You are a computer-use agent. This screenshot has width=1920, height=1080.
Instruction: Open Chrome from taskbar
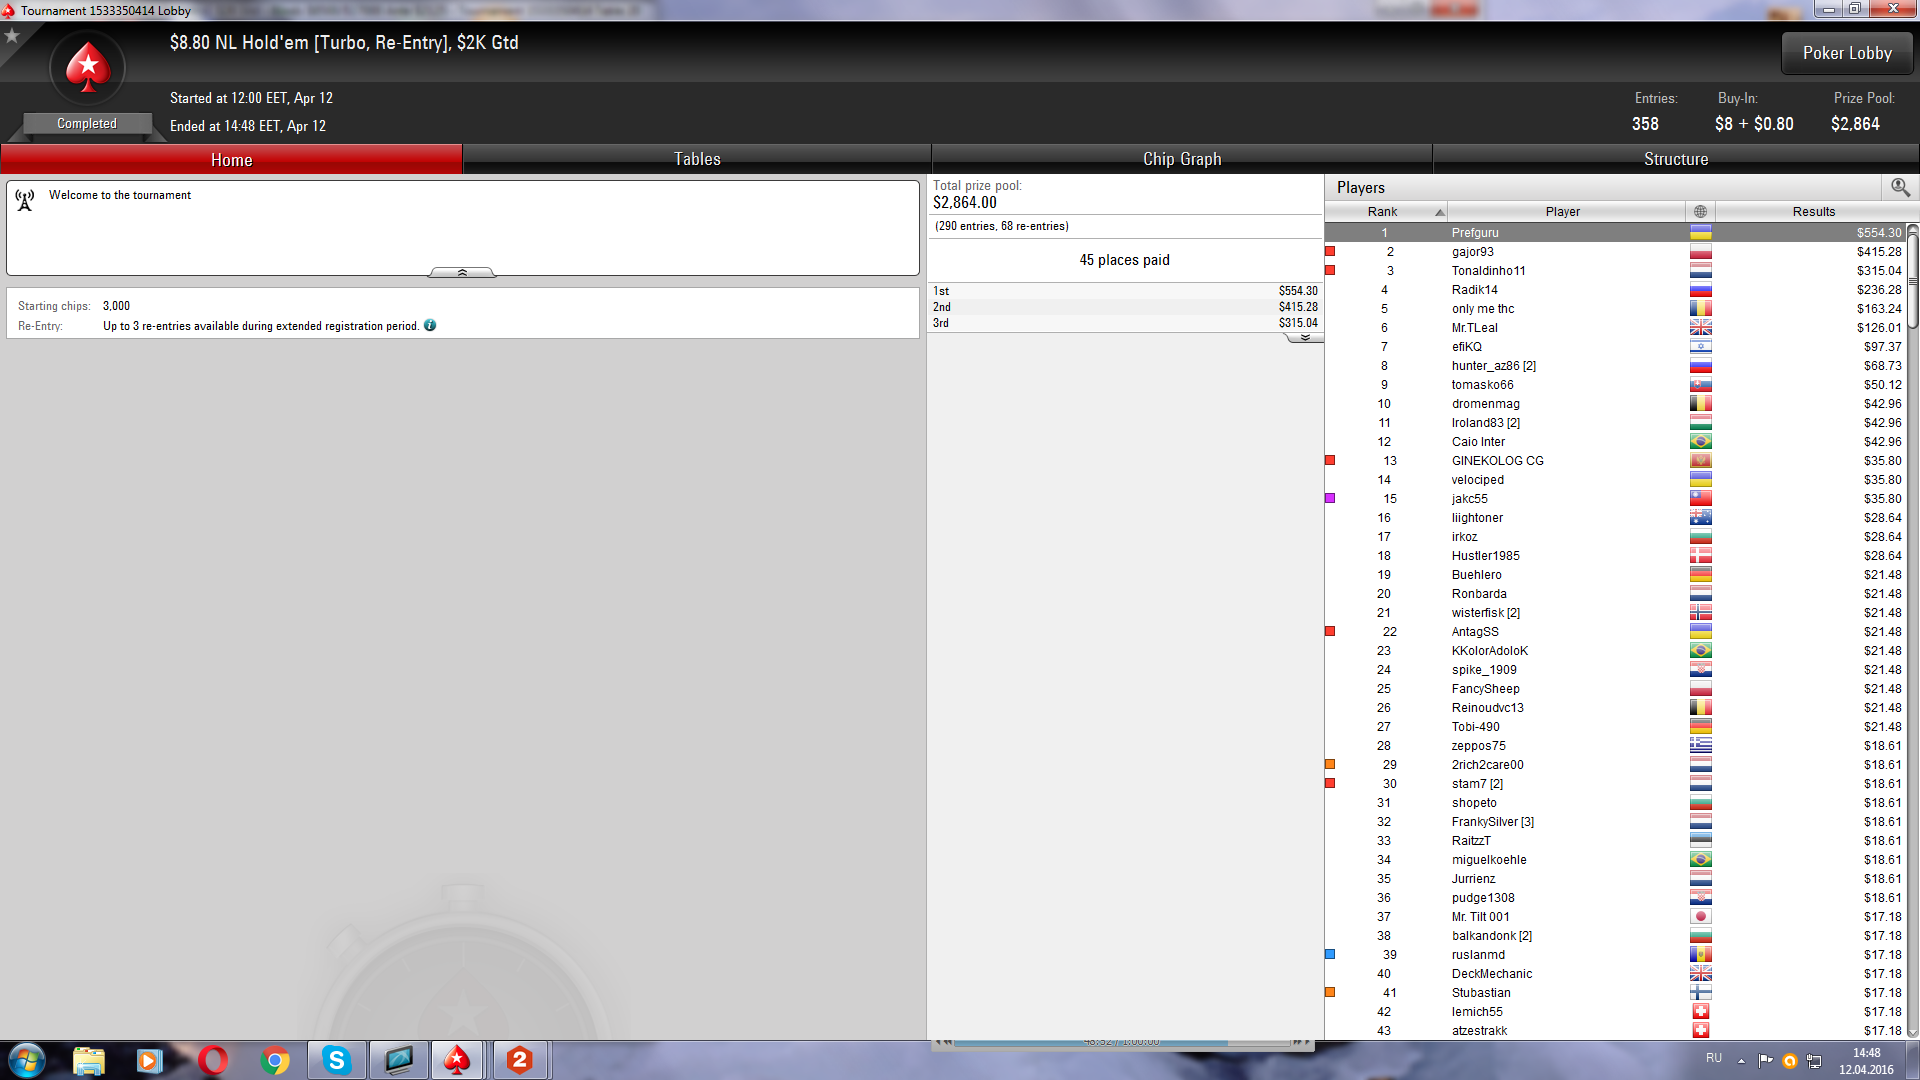coord(275,1060)
